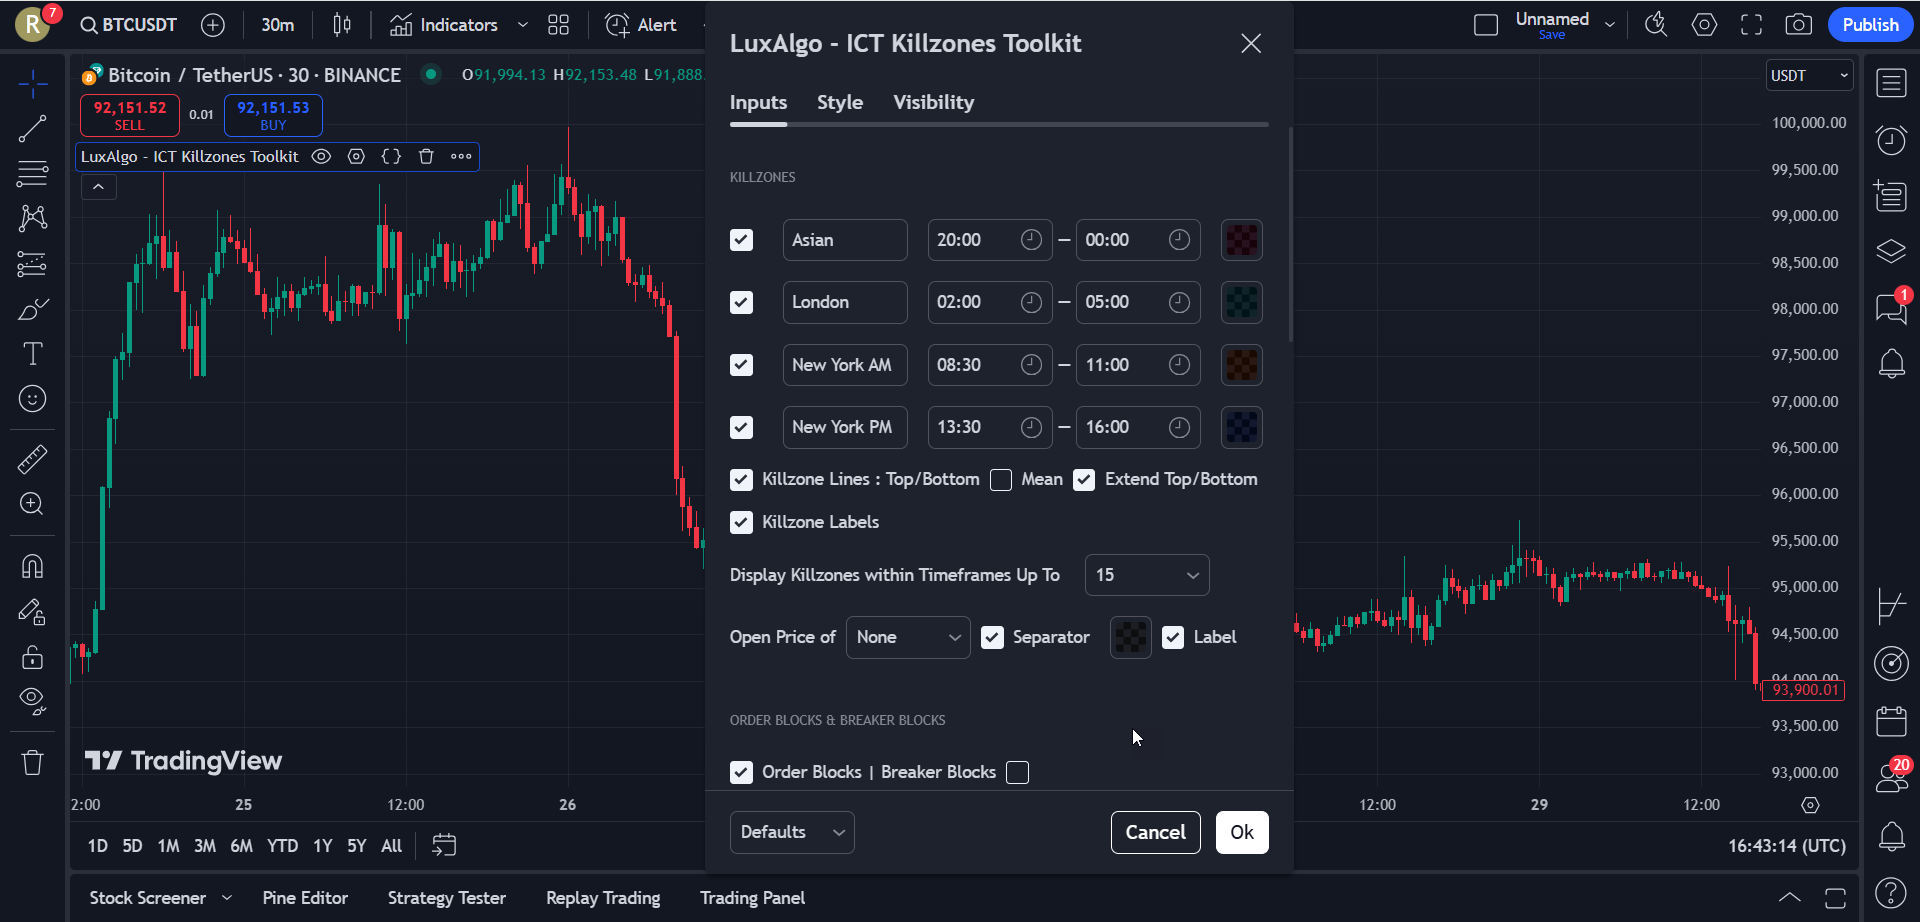Open the Strategy Tester tab
1920x922 pixels.
(447, 898)
